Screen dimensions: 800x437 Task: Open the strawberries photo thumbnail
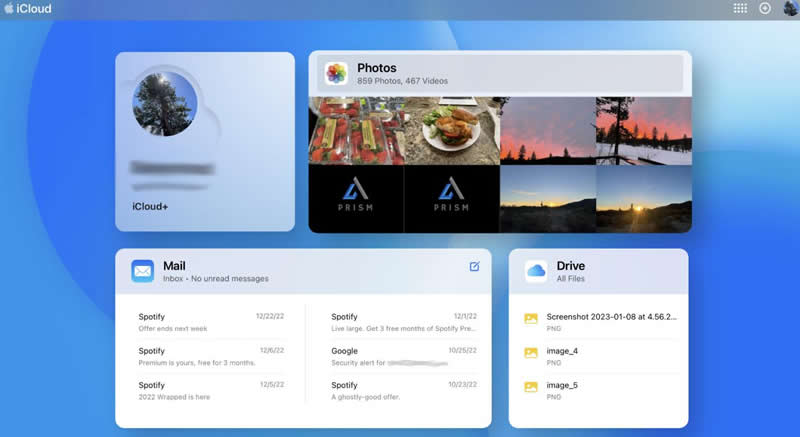357,131
